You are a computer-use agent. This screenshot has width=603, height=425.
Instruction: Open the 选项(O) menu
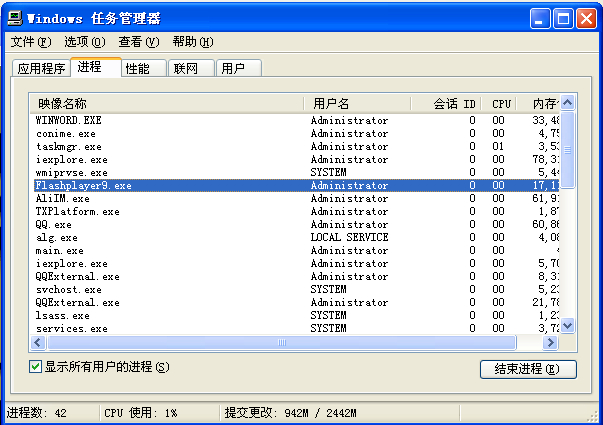point(85,42)
